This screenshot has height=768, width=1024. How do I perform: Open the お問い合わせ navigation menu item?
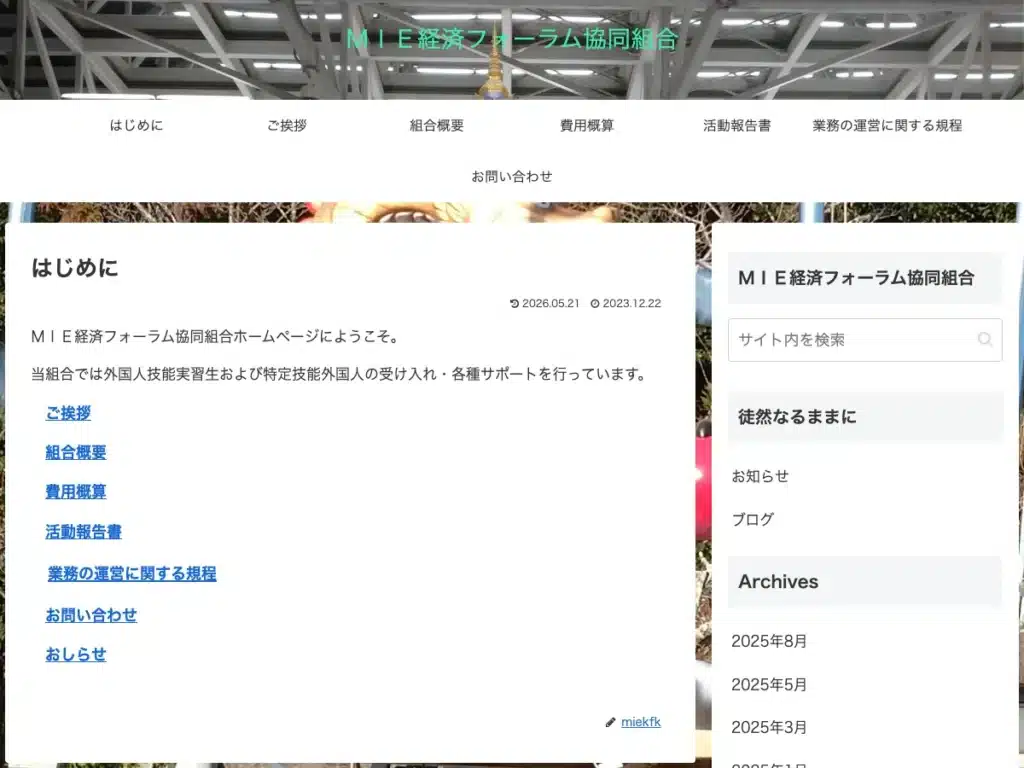coord(512,176)
